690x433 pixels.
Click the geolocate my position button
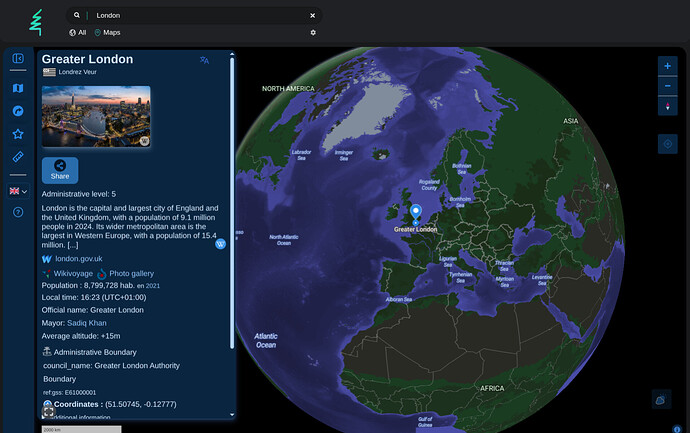tap(668, 144)
